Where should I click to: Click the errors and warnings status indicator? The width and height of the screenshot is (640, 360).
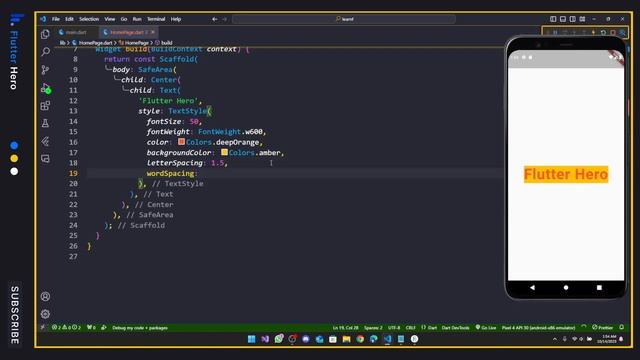point(67,327)
